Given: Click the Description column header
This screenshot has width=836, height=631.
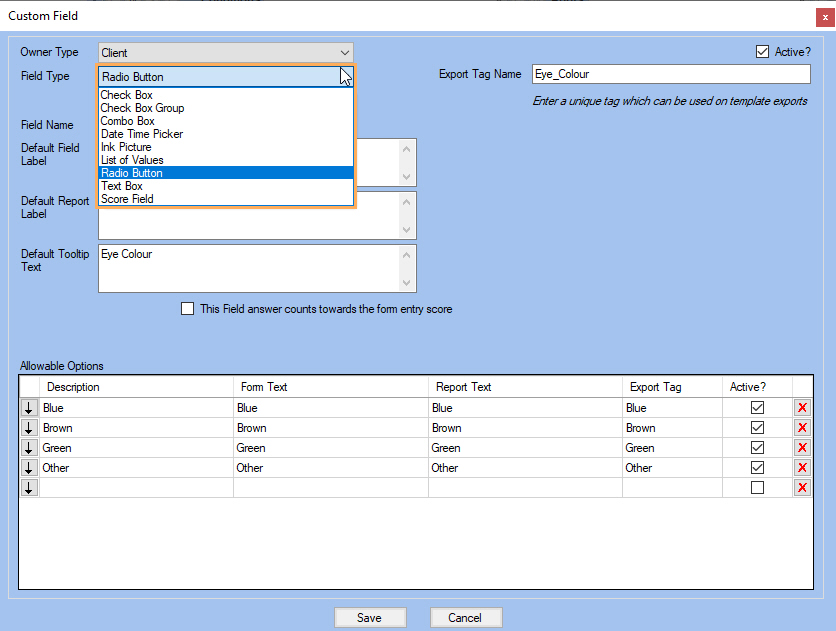Looking at the screenshot, I should [x=136, y=387].
